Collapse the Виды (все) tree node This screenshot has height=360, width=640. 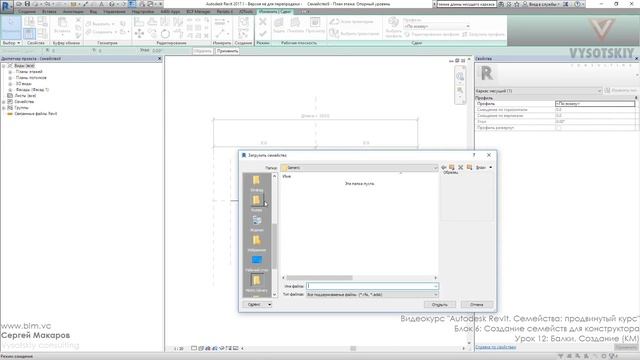pyautogui.click(x=4, y=66)
